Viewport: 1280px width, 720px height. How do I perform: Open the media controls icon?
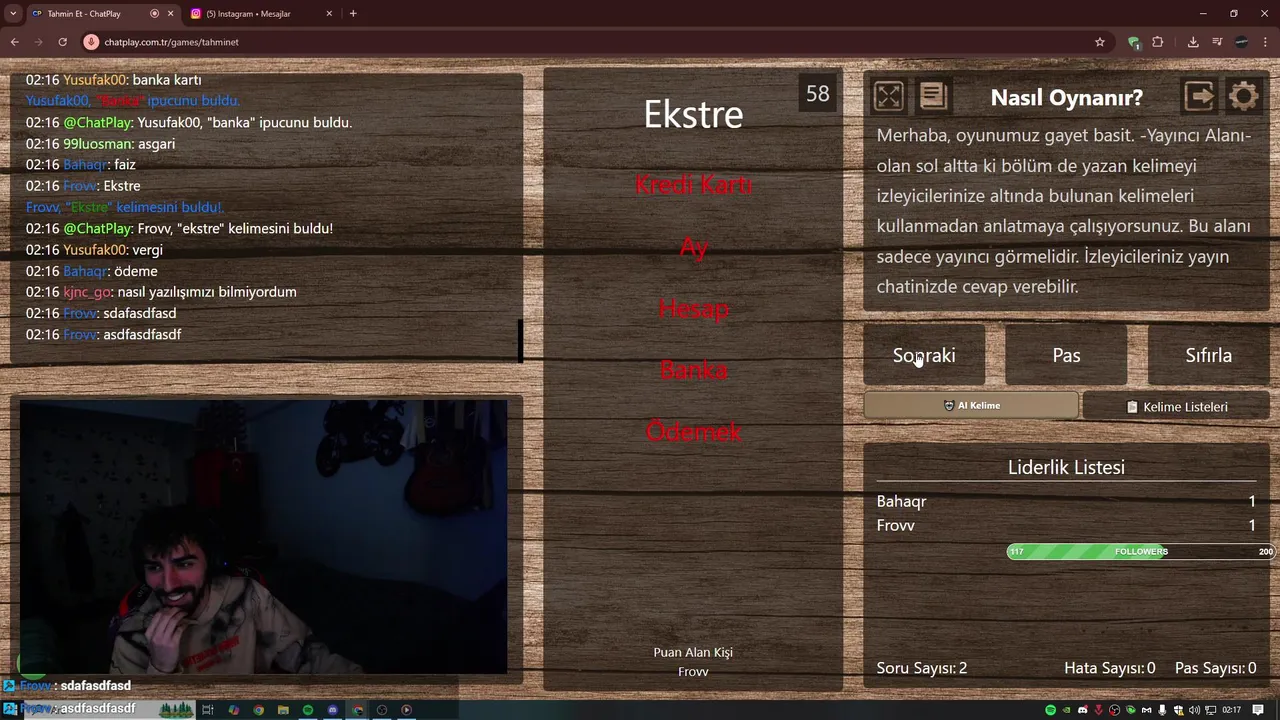(1217, 42)
